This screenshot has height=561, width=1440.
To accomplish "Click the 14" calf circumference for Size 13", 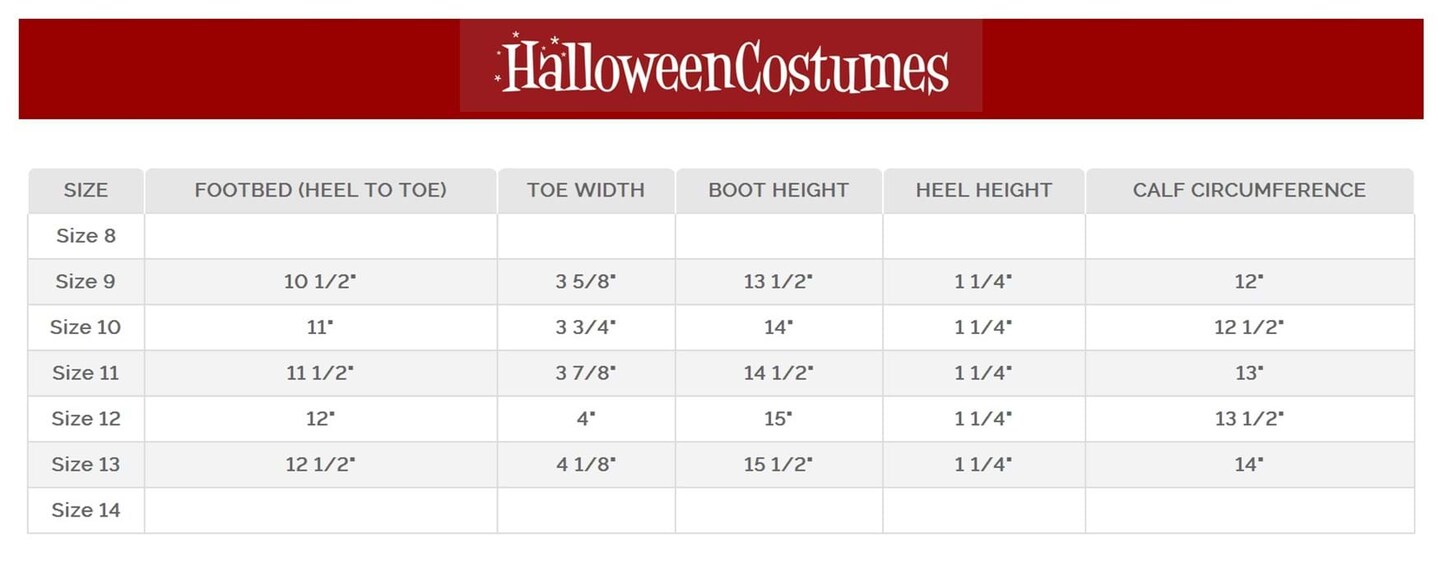I will click(x=1249, y=464).
